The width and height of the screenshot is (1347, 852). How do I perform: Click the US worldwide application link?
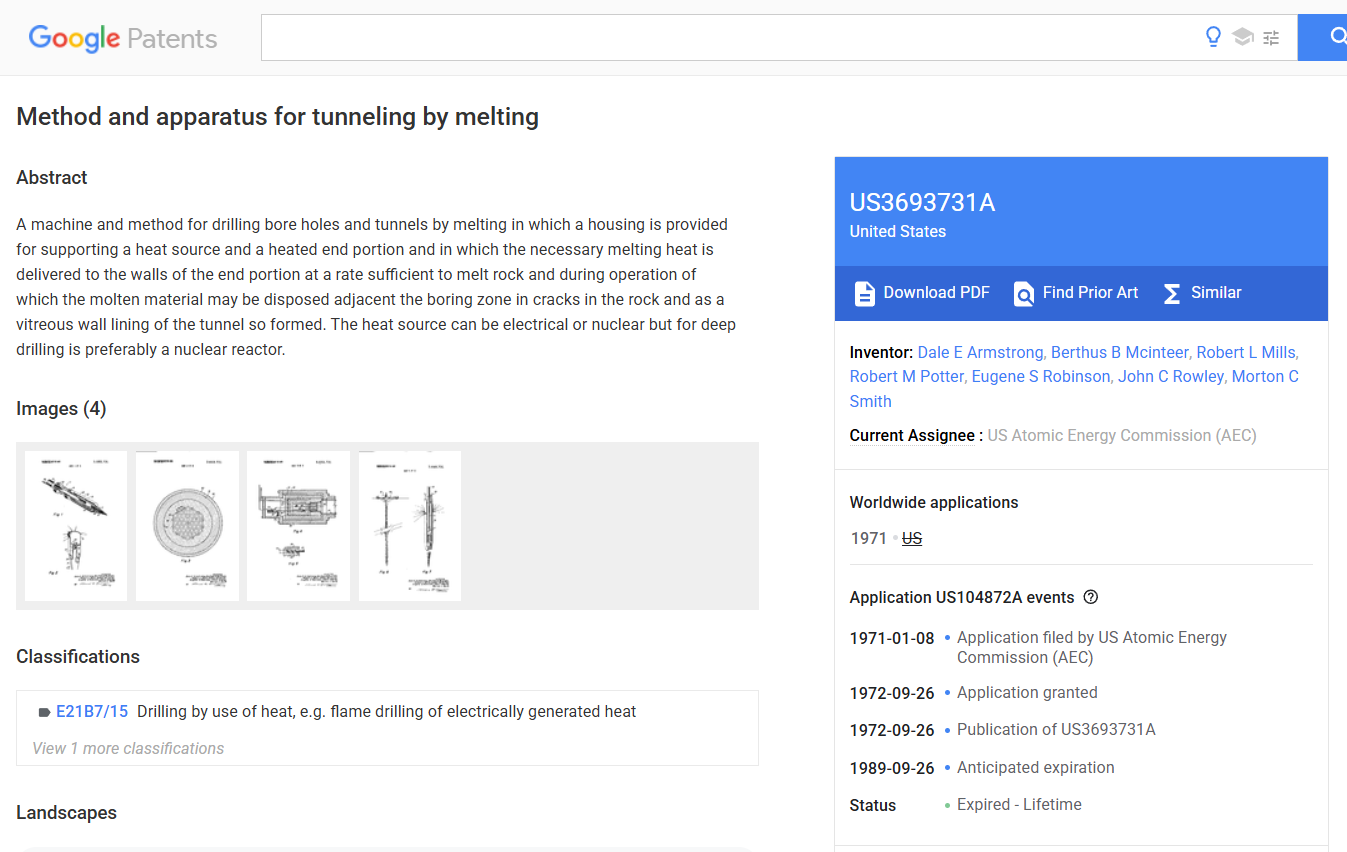tap(912, 538)
